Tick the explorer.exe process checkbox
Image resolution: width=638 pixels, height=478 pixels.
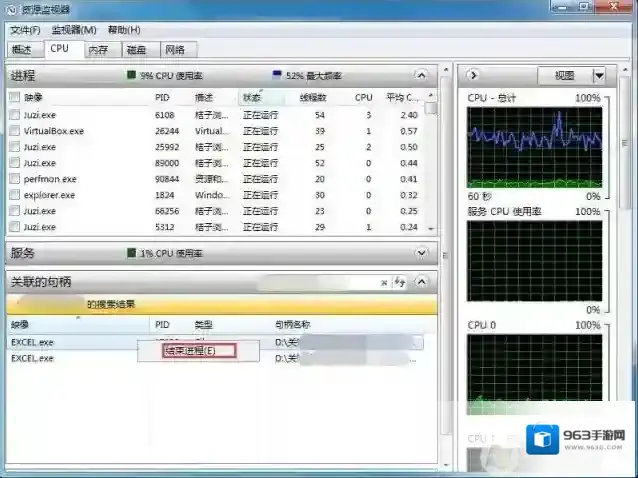pyautogui.click(x=14, y=195)
